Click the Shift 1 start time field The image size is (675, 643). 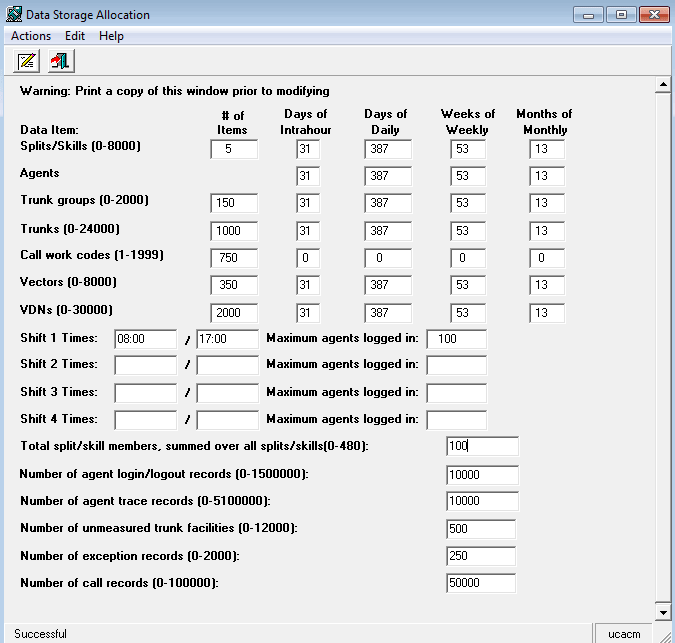click(x=146, y=339)
